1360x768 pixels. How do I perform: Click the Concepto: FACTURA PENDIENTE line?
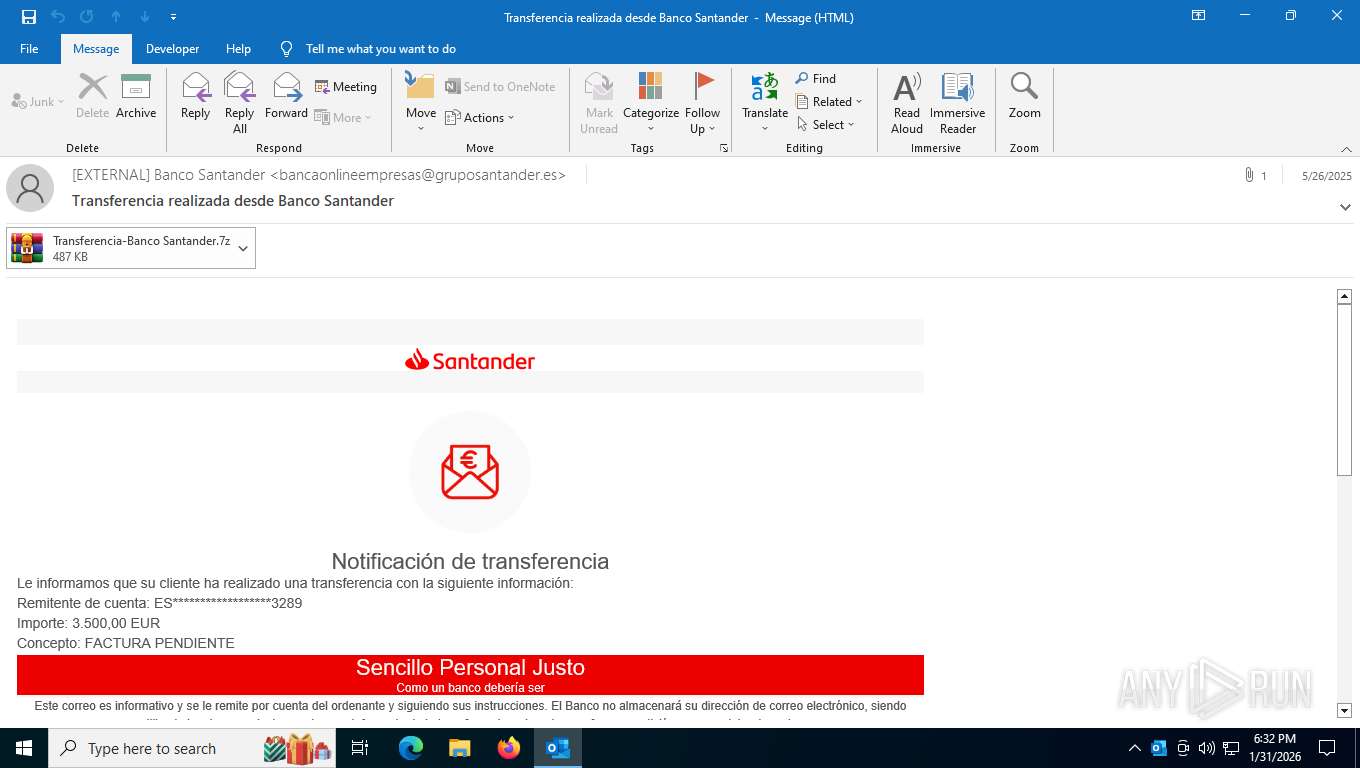point(126,643)
